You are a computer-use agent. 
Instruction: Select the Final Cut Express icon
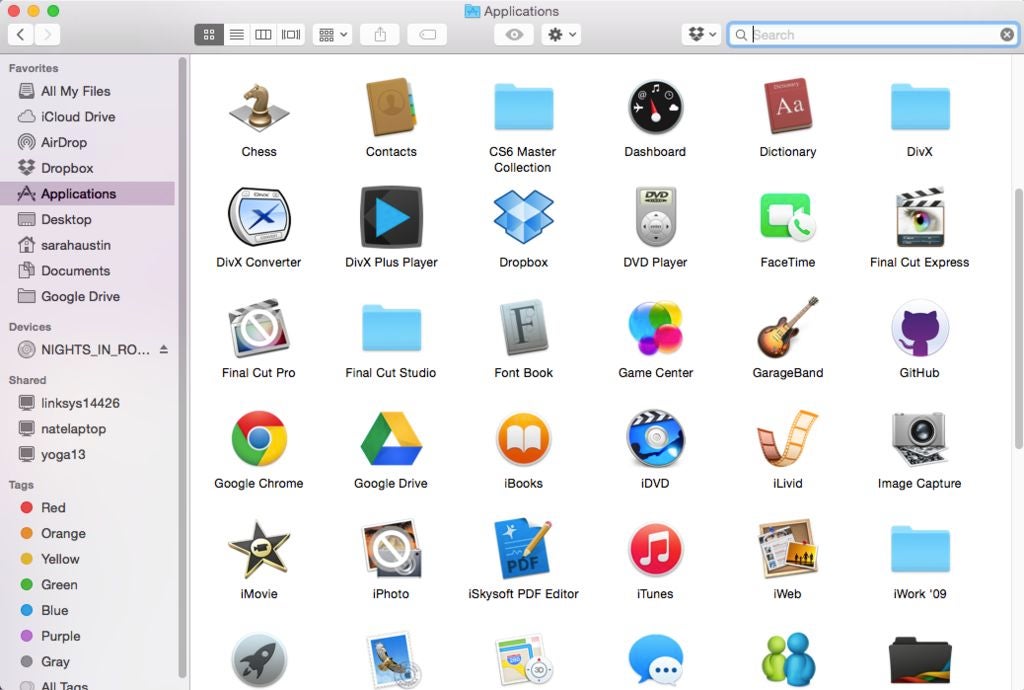point(920,217)
